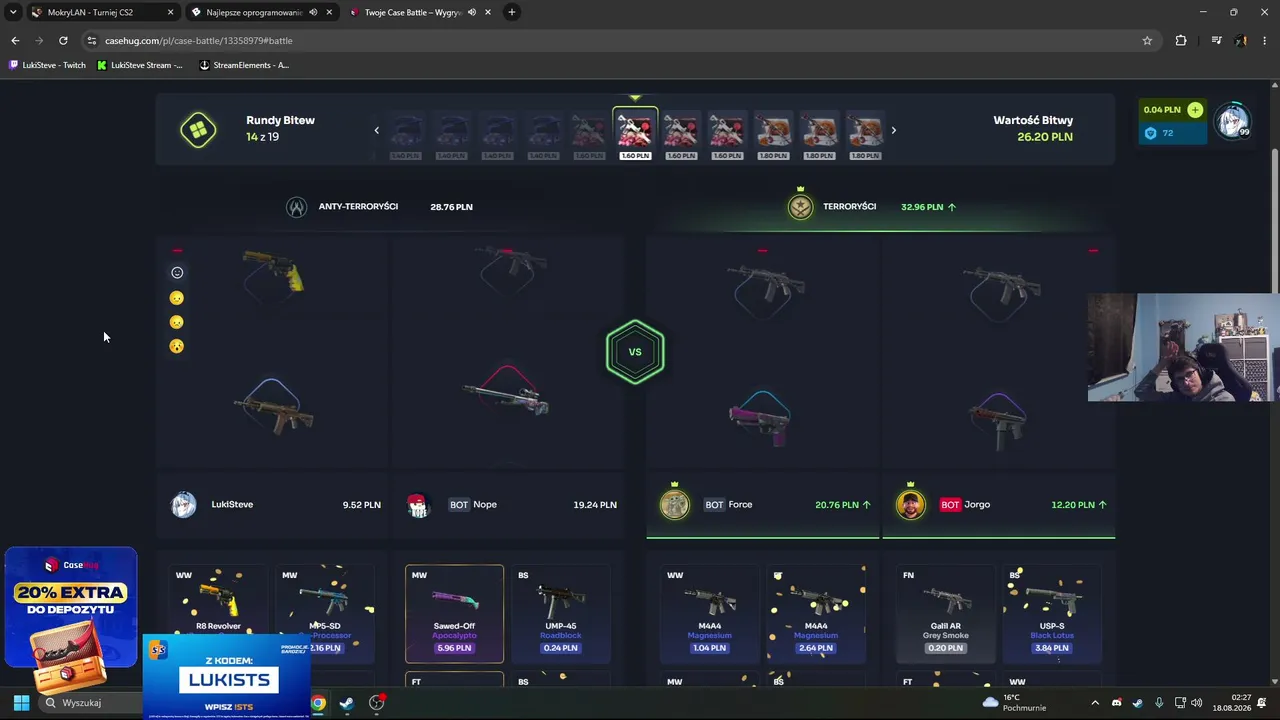Open the emoji reaction picker outline smiley
Viewport: 1280px width, 720px height.
pyautogui.click(x=177, y=273)
